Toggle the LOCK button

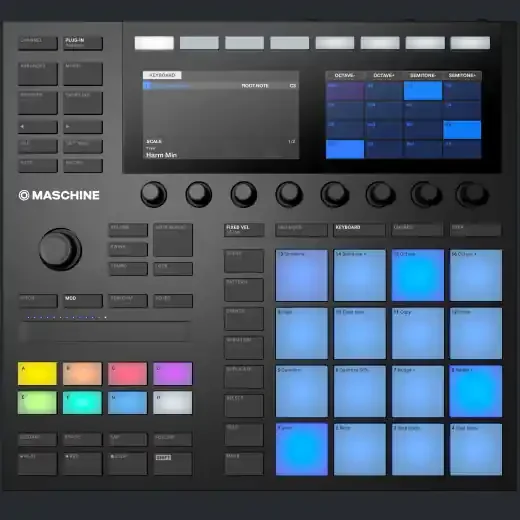coord(173,269)
